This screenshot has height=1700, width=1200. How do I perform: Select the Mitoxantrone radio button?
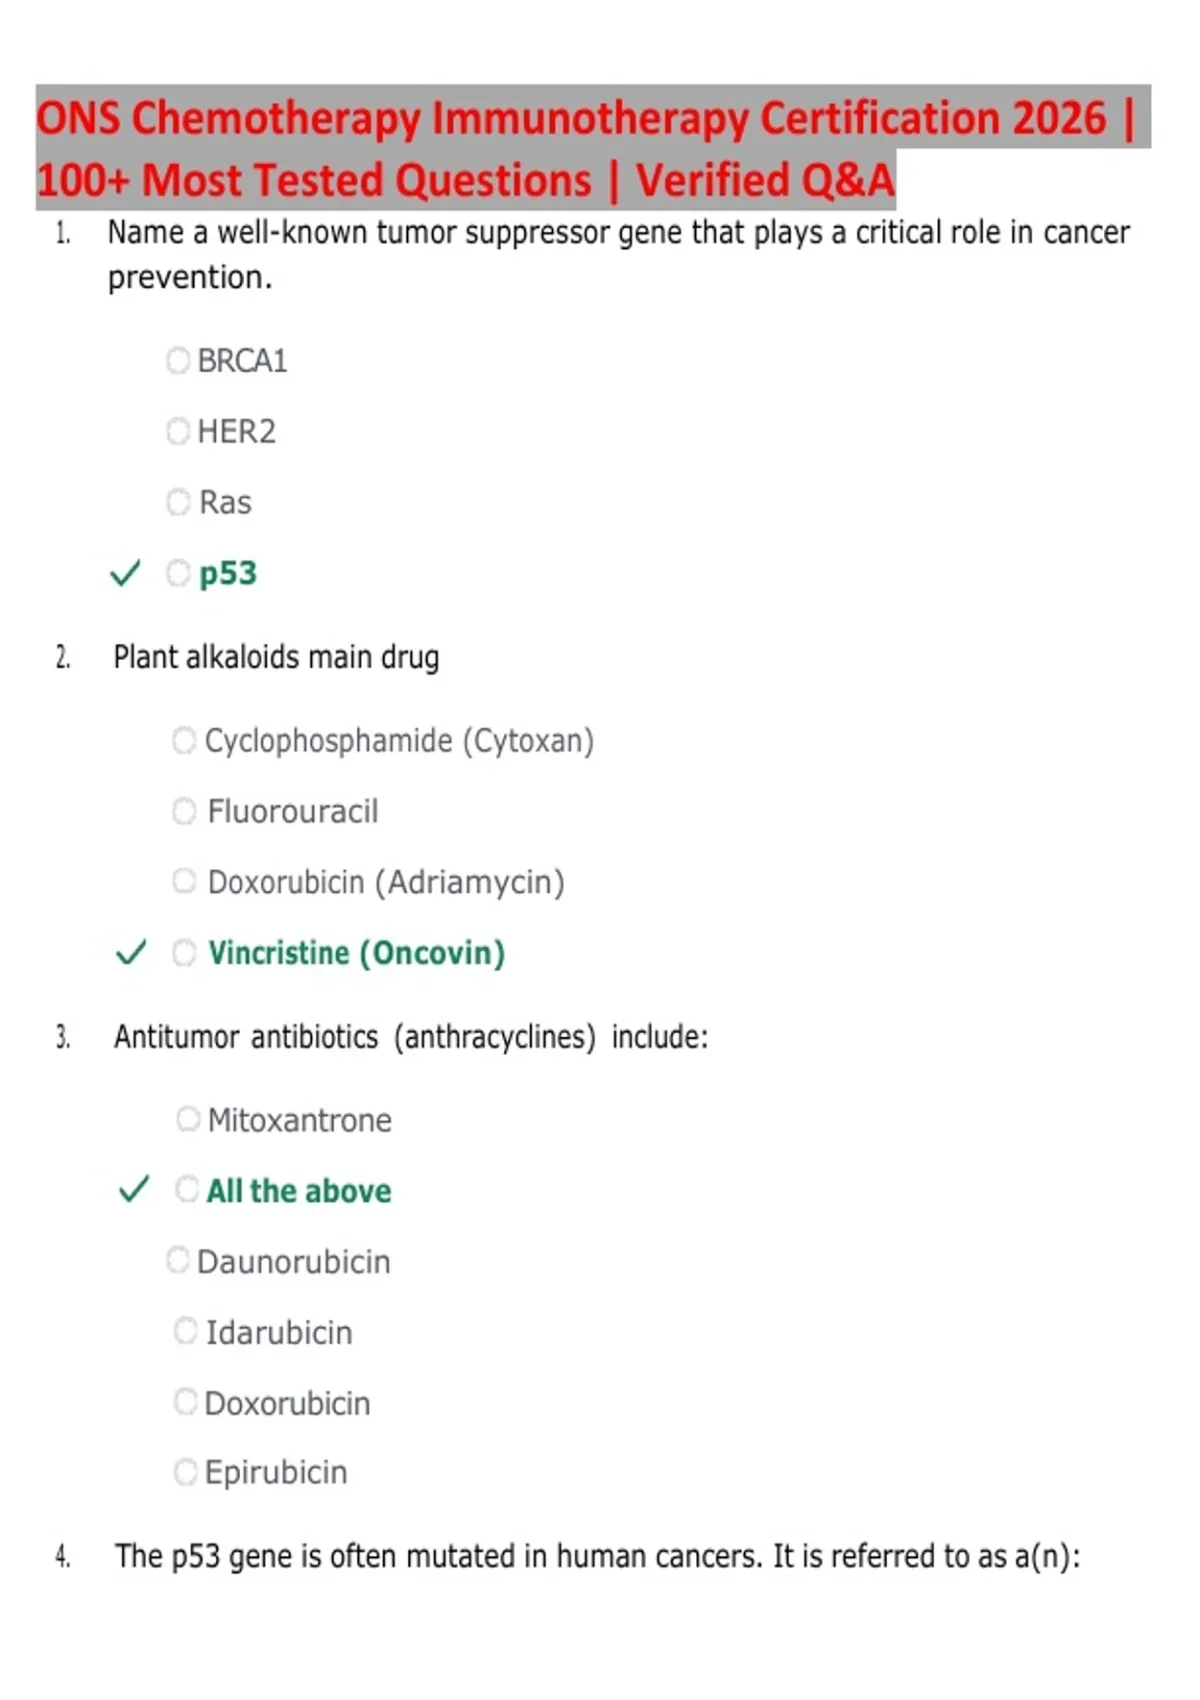pyautogui.click(x=187, y=1119)
